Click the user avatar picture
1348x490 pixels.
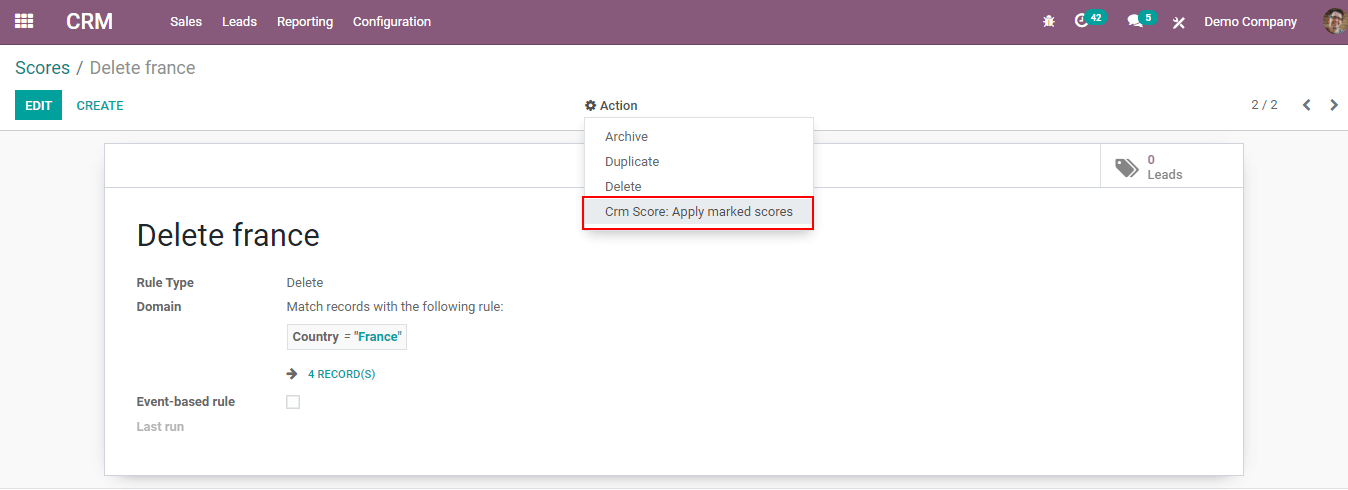1334,21
